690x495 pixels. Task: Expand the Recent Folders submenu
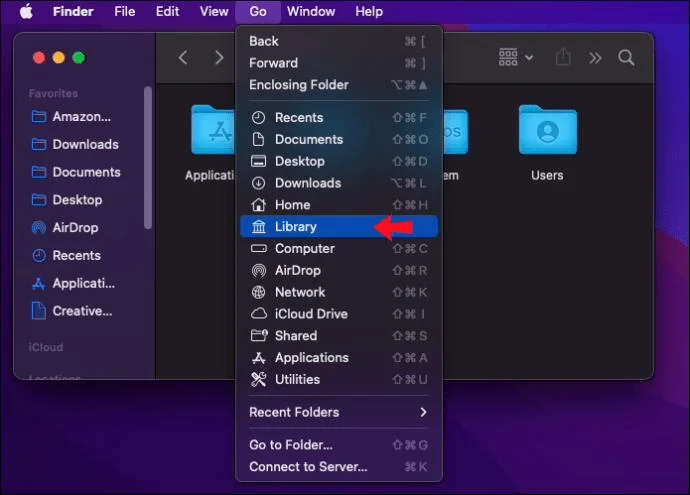click(339, 412)
